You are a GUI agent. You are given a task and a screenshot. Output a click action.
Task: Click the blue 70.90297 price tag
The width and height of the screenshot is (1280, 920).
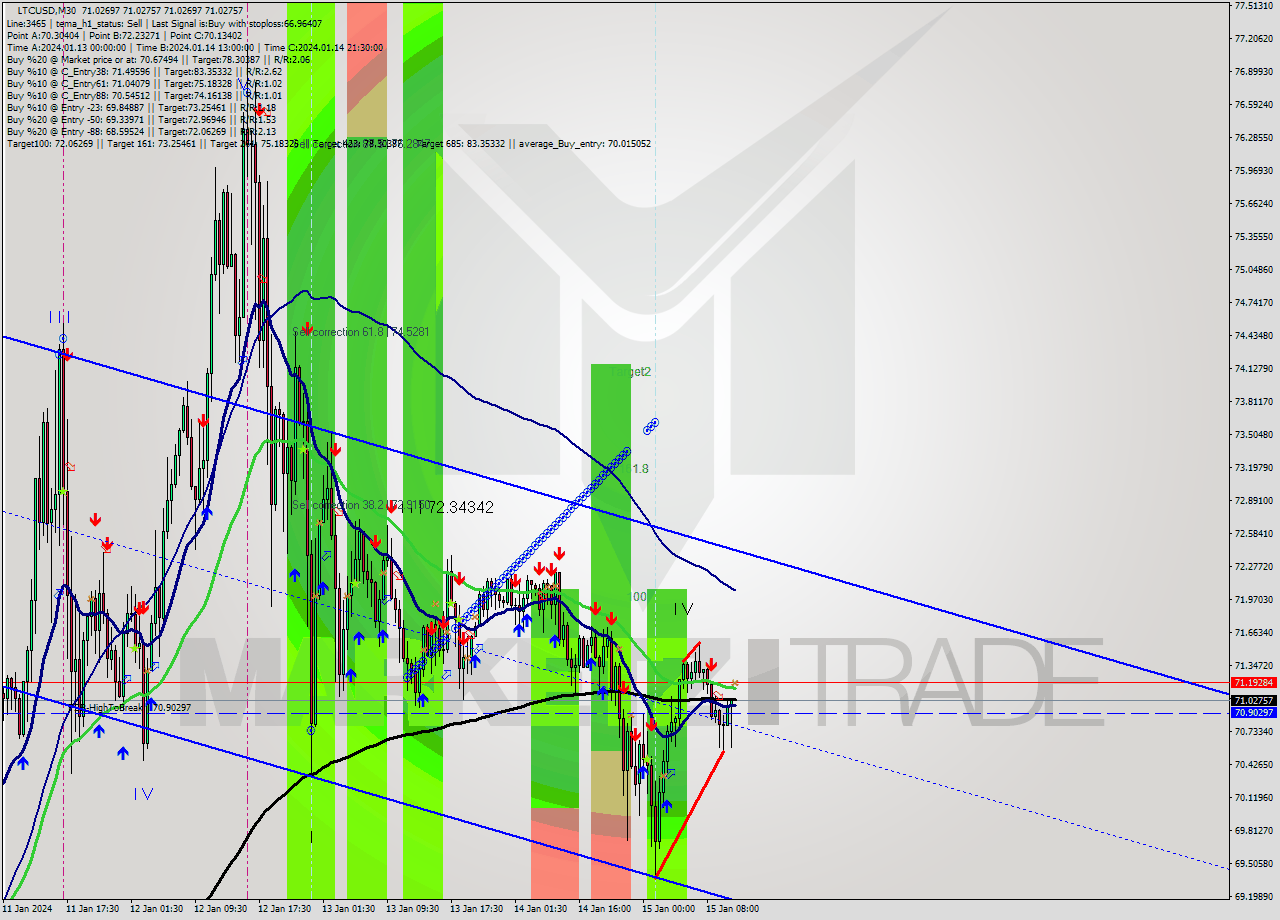point(1253,712)
